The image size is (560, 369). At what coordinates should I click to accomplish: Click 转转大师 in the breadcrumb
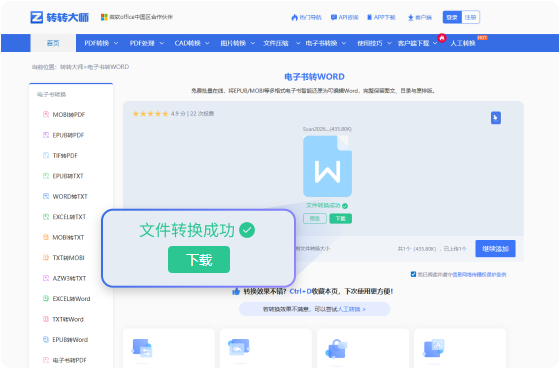coord(71,67)
